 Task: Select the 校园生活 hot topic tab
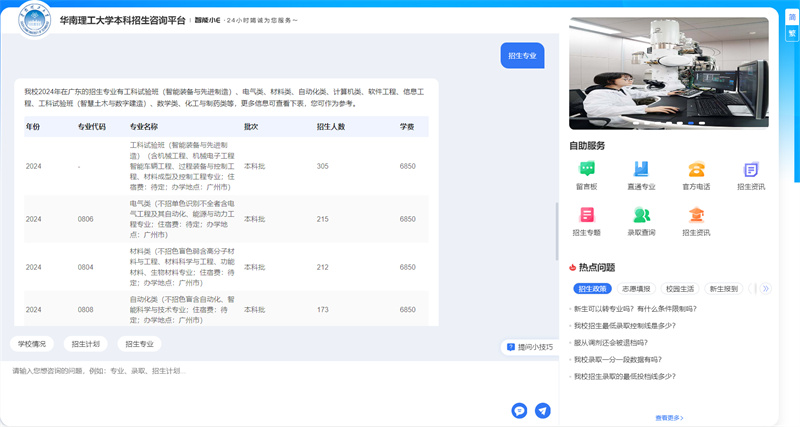(x=680, y=289)
